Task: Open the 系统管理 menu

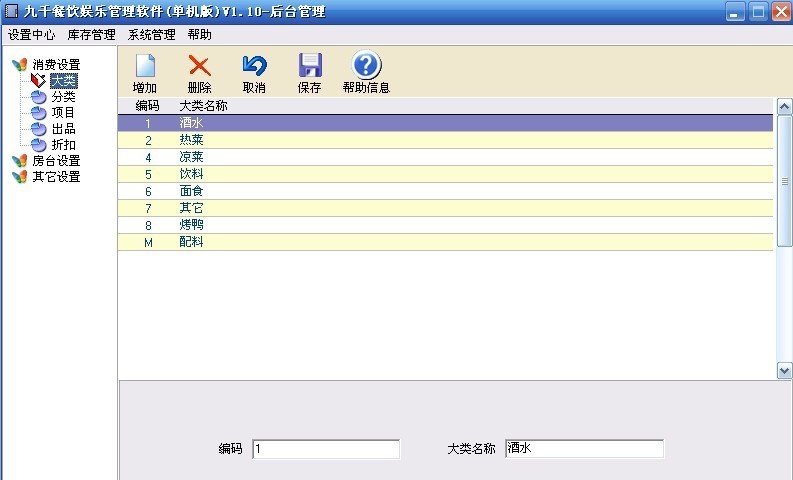Action: 152,35
